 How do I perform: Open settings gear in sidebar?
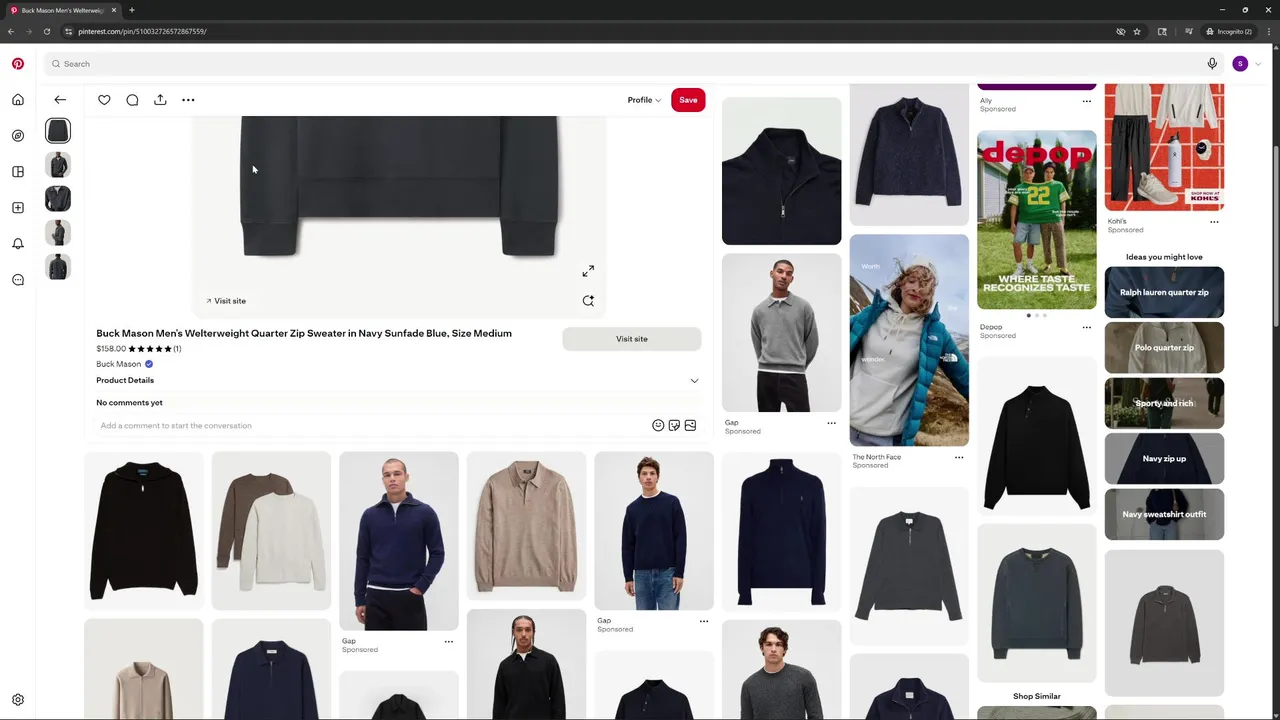[18, 700]
